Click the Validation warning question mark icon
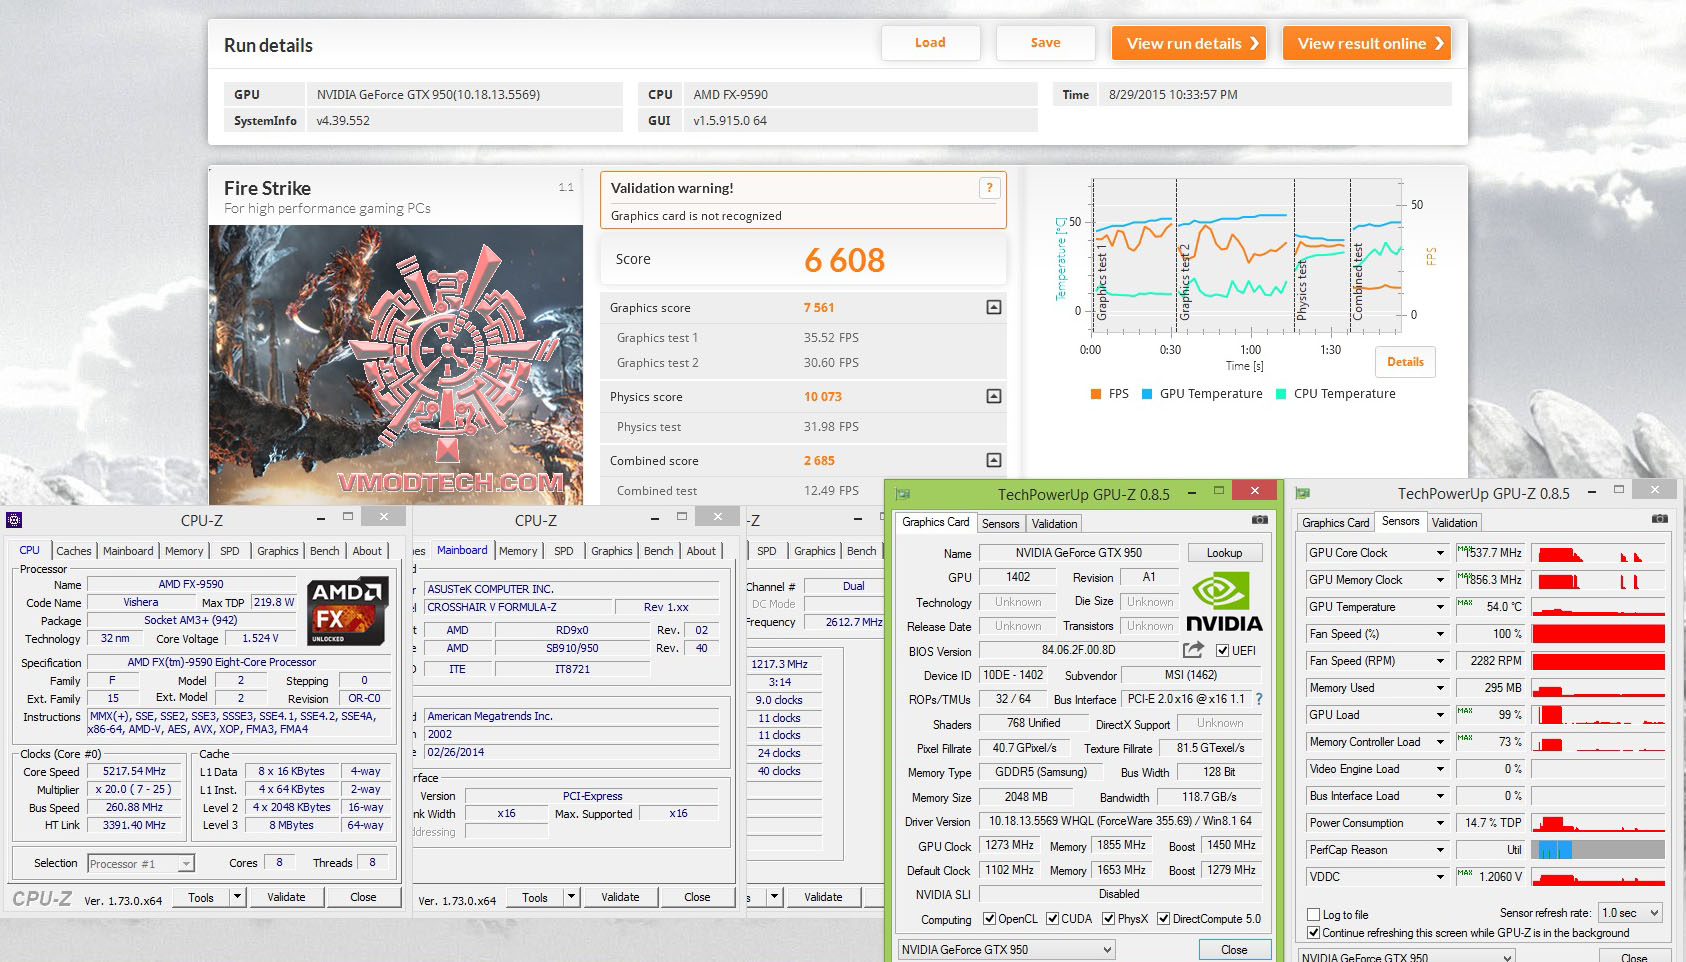Image resolution: width=1686 pixels, height=962 pixels. [989, 188]
